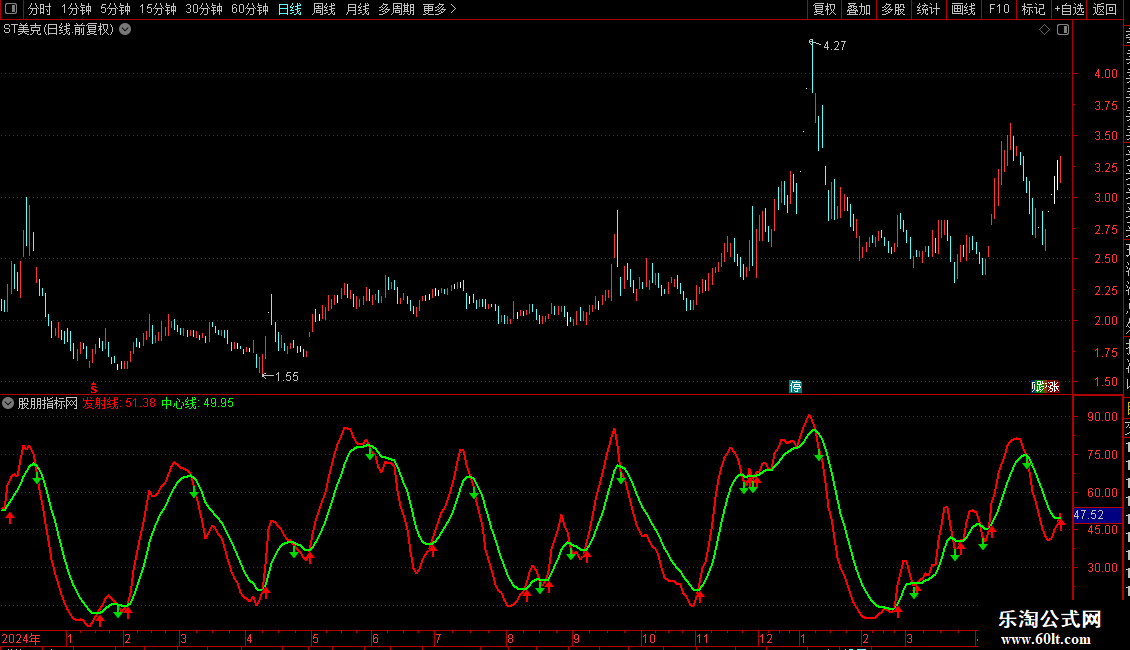The width and height of the screenshot is (1130, 650).
Task: Select the 日线 daily chart tab
Action: coord(290,9)
